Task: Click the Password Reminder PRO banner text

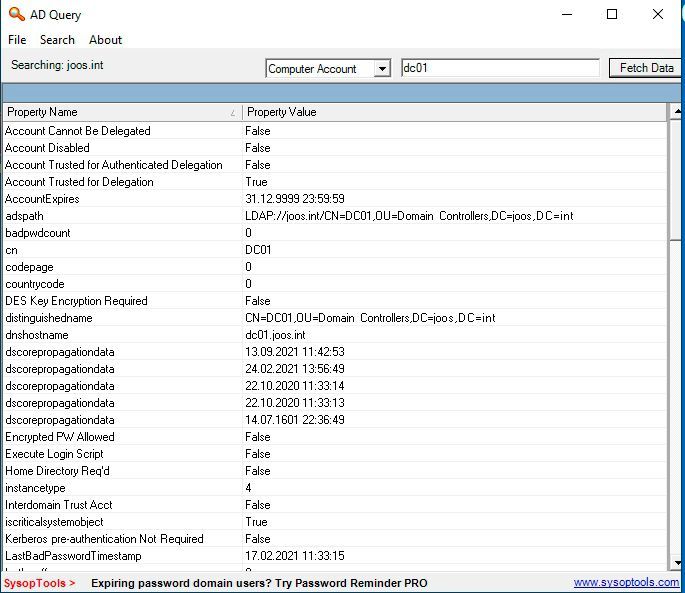Action: tap(259, 583)
